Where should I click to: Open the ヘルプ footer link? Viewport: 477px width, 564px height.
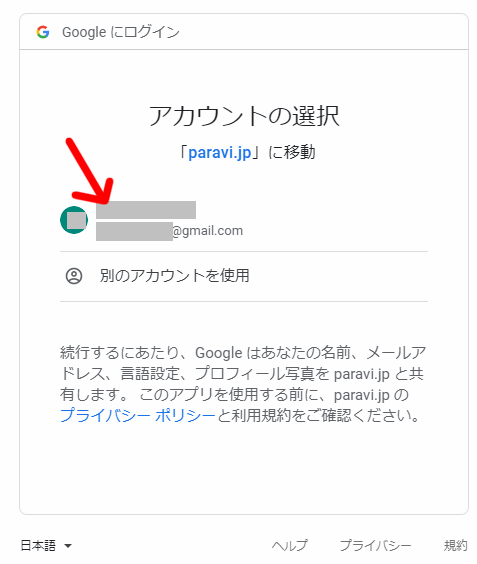coord(289,546)
